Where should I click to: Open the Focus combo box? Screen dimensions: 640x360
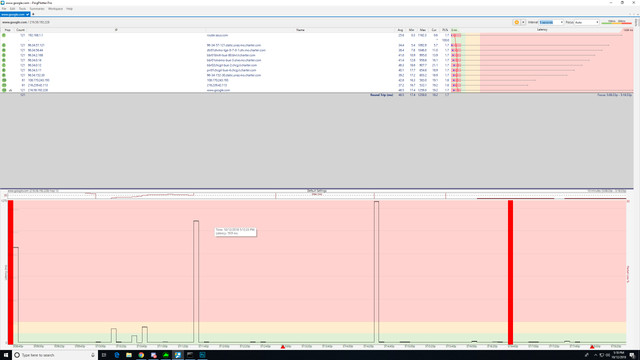(x=587, y=22)
